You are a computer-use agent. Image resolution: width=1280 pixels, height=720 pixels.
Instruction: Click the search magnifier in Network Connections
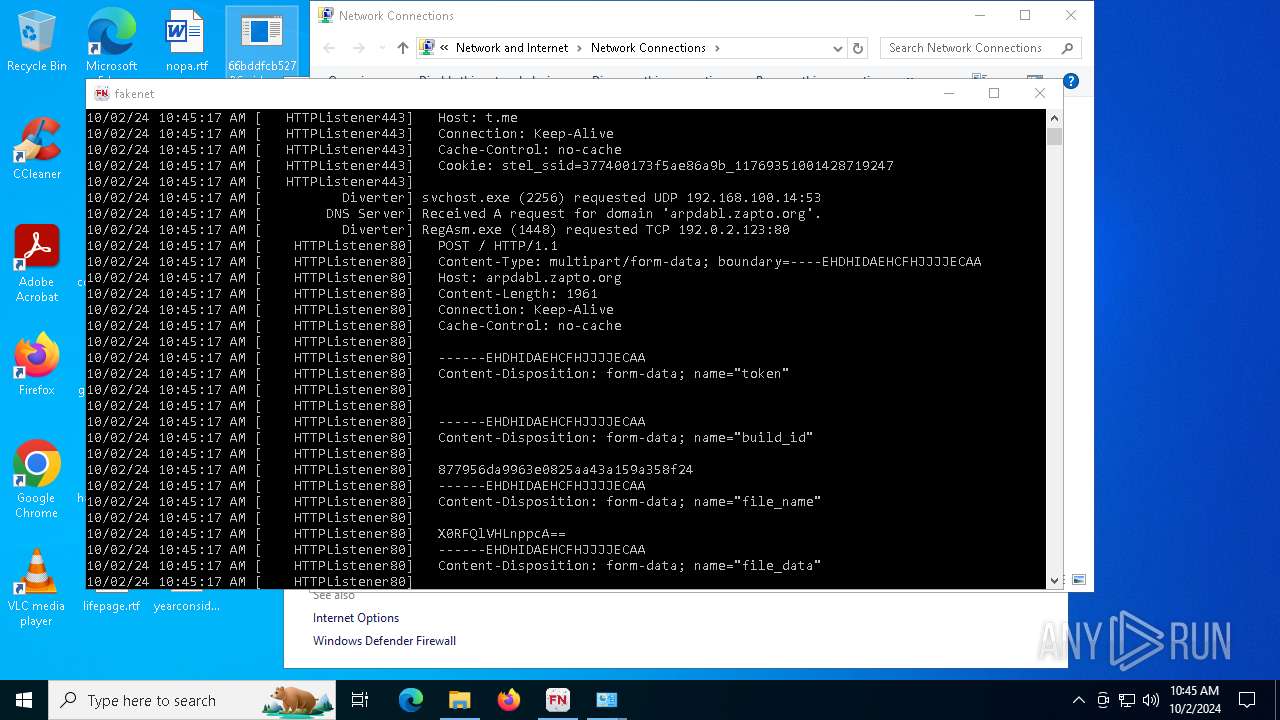point(1067,48)
